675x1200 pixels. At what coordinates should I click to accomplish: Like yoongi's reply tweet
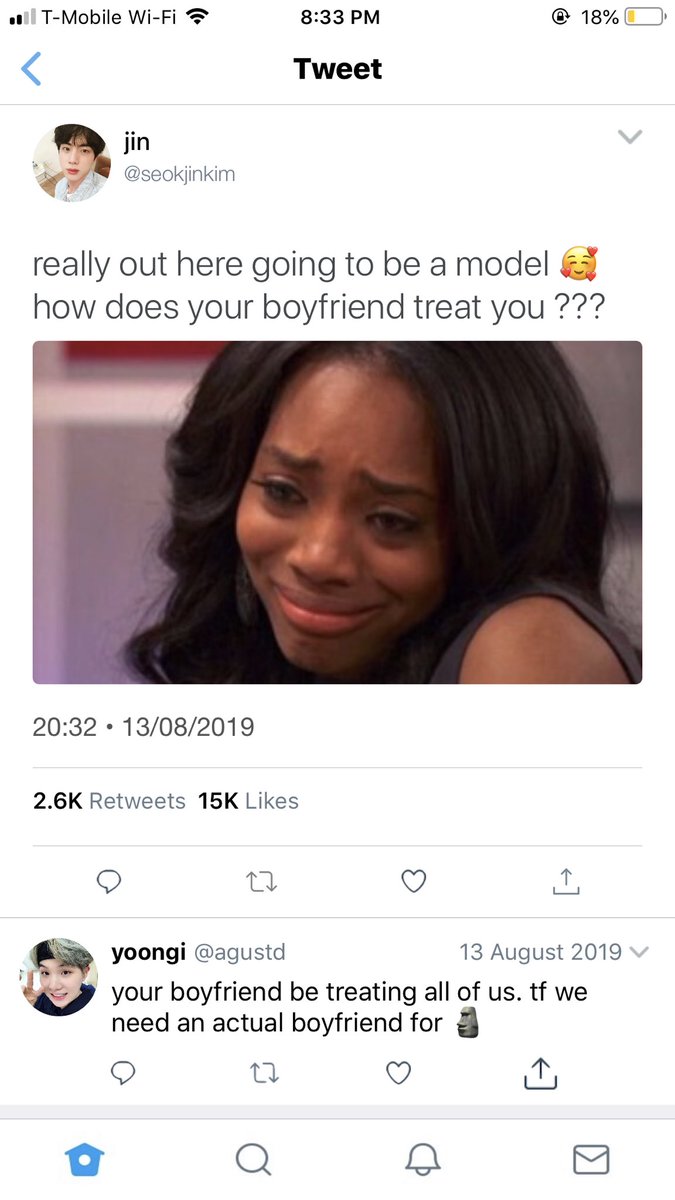[x=399, y=1073]
